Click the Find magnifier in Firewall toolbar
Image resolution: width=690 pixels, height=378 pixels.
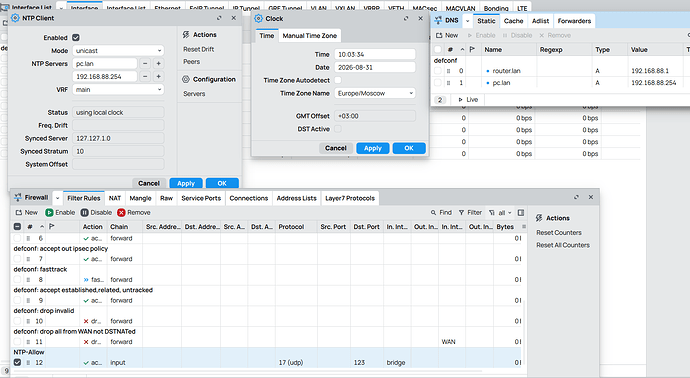tap(433, 213)
